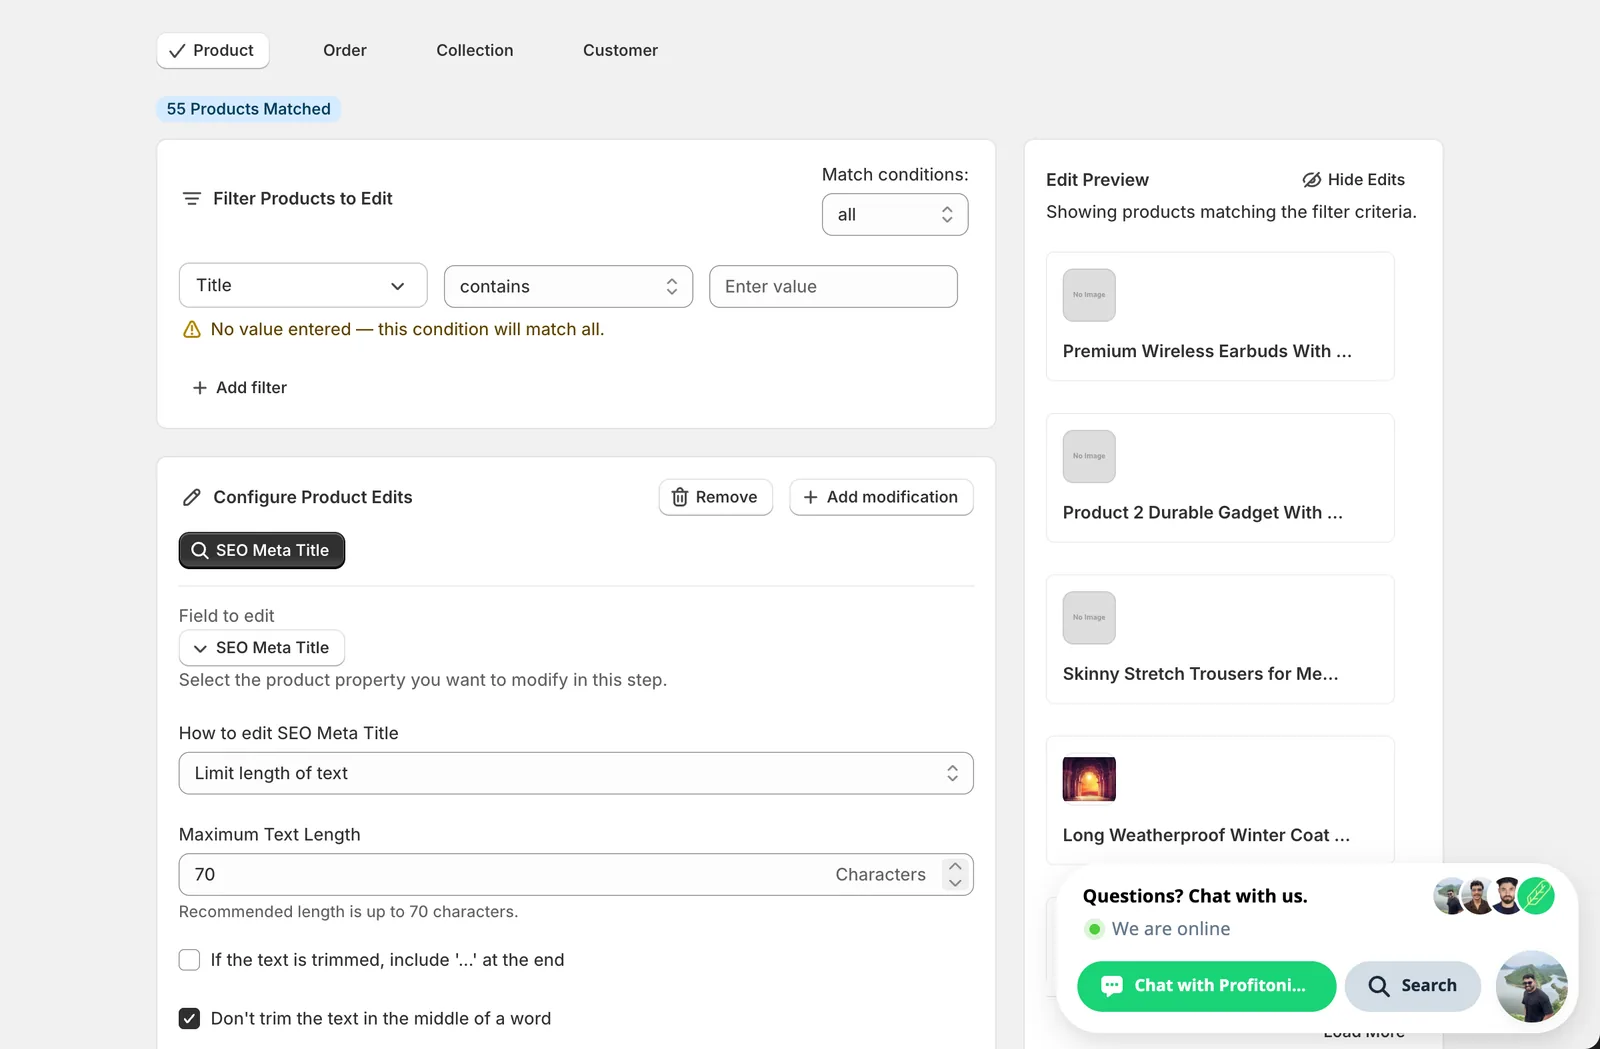Enable include '...' at the end checkbox
Screen dimensions: 1600x1049
coord(189,960)
